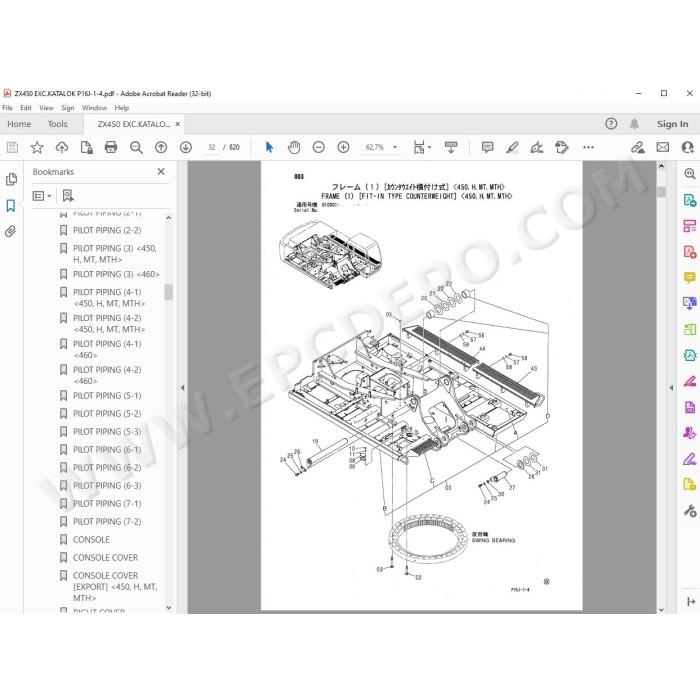Open the Help menu
The width and height of the screenshot is (700, 700).
121,108
